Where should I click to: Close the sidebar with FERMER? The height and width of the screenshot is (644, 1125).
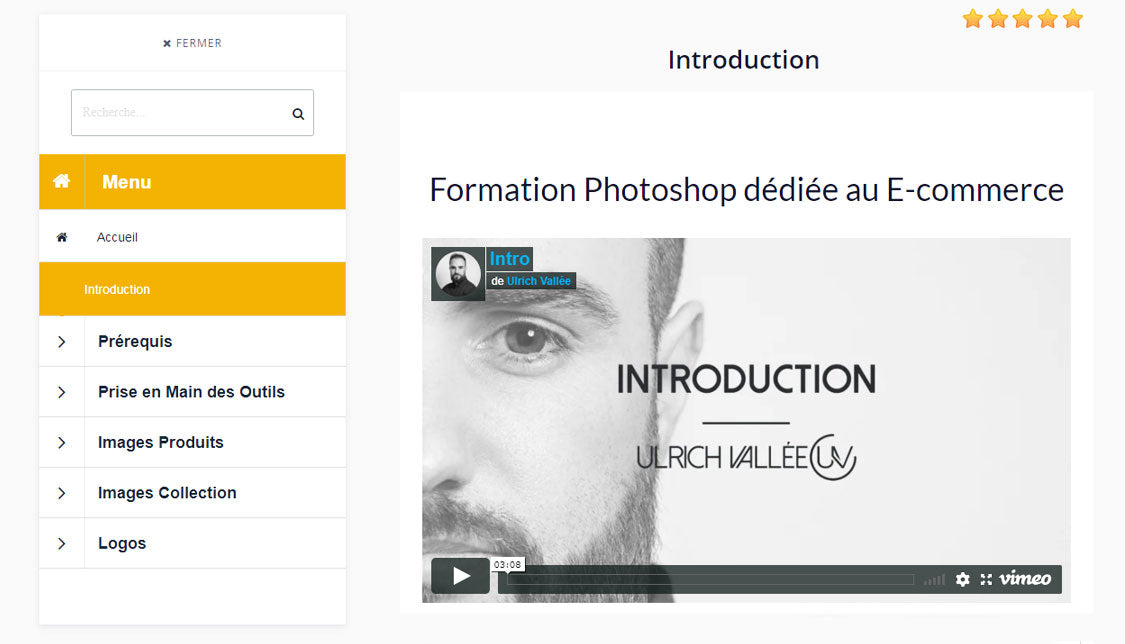pos(192,43)
